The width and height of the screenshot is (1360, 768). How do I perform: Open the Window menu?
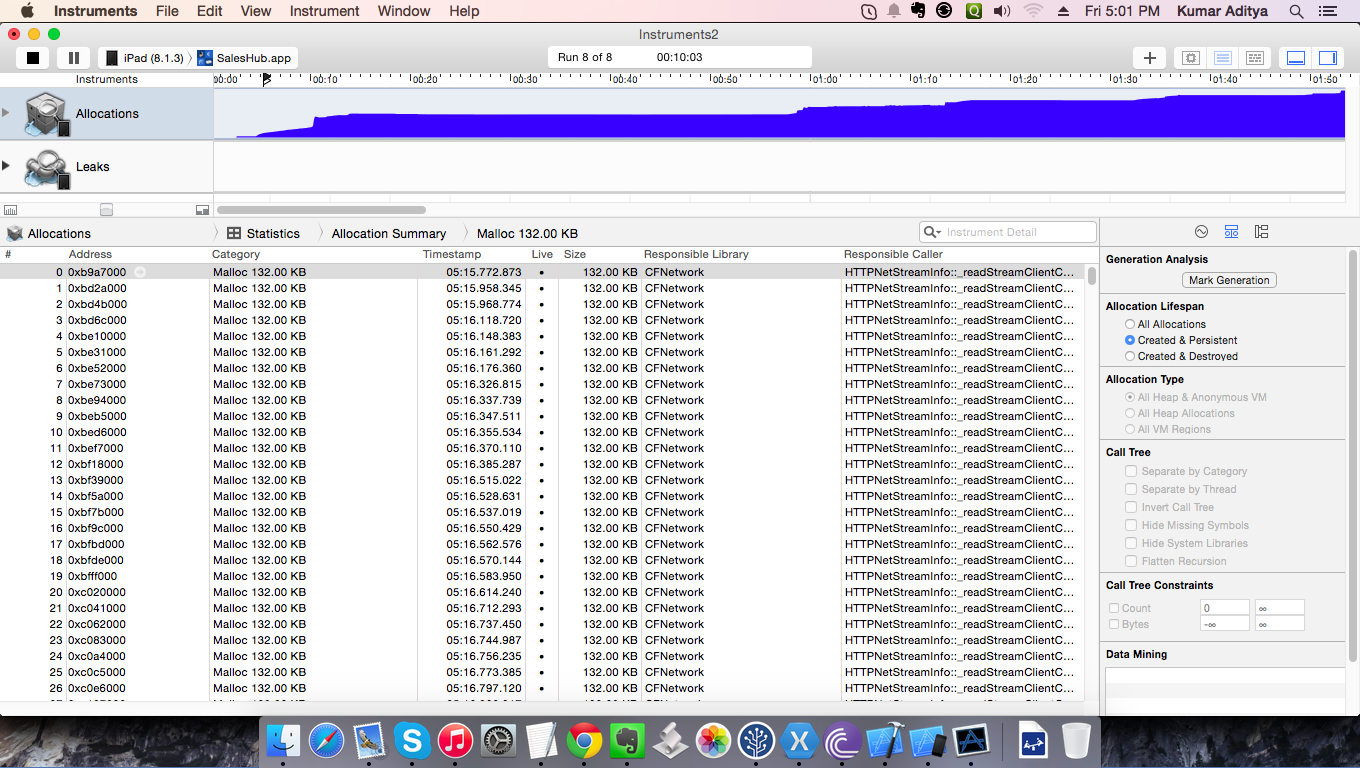coord(404,11)
